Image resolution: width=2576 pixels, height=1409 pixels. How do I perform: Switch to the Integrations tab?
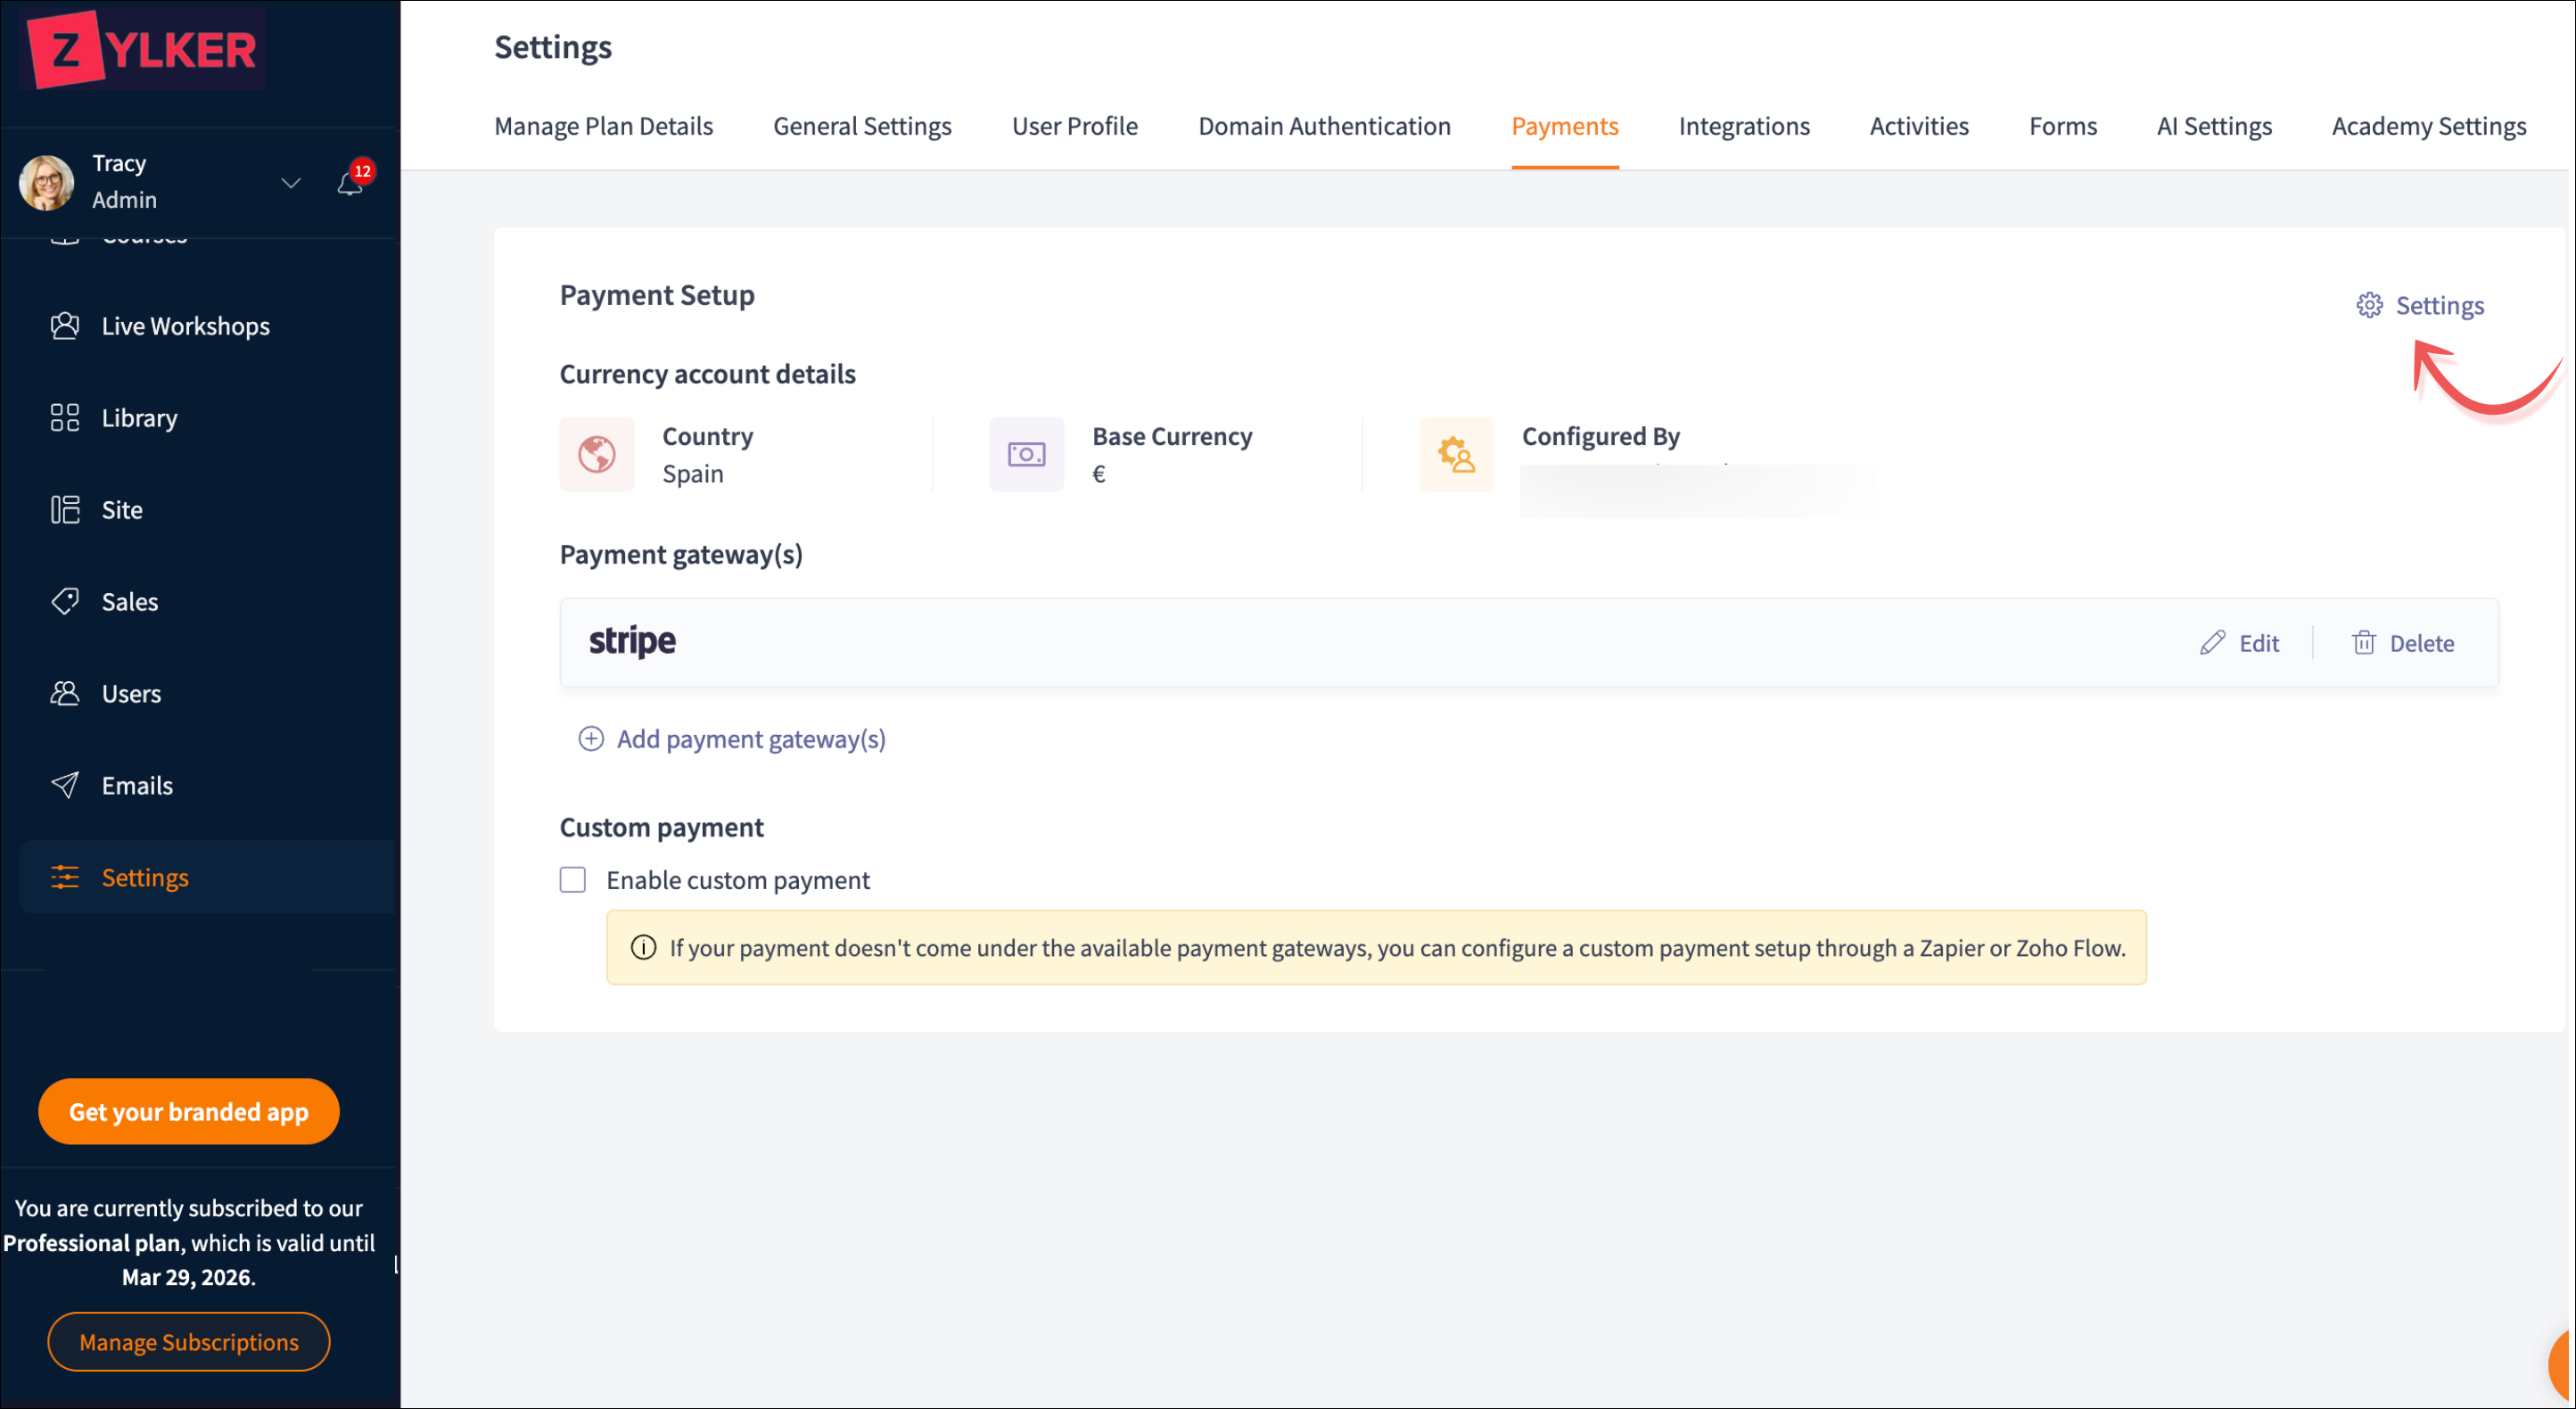point(1743,126)
